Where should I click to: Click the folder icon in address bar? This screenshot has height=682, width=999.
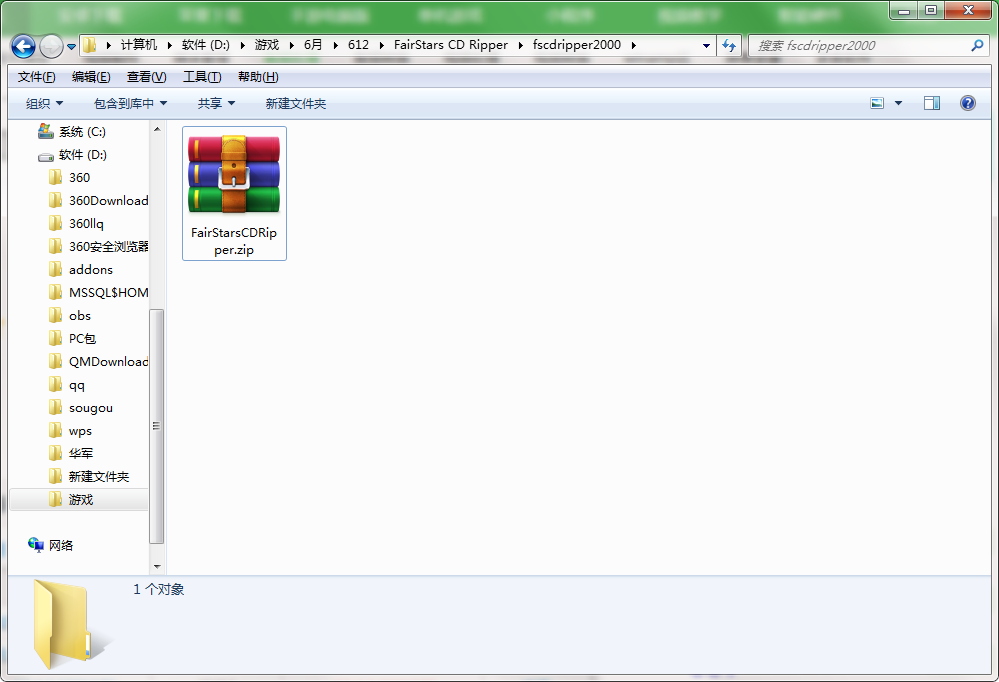pyautogui.click(x=90, y=45)
